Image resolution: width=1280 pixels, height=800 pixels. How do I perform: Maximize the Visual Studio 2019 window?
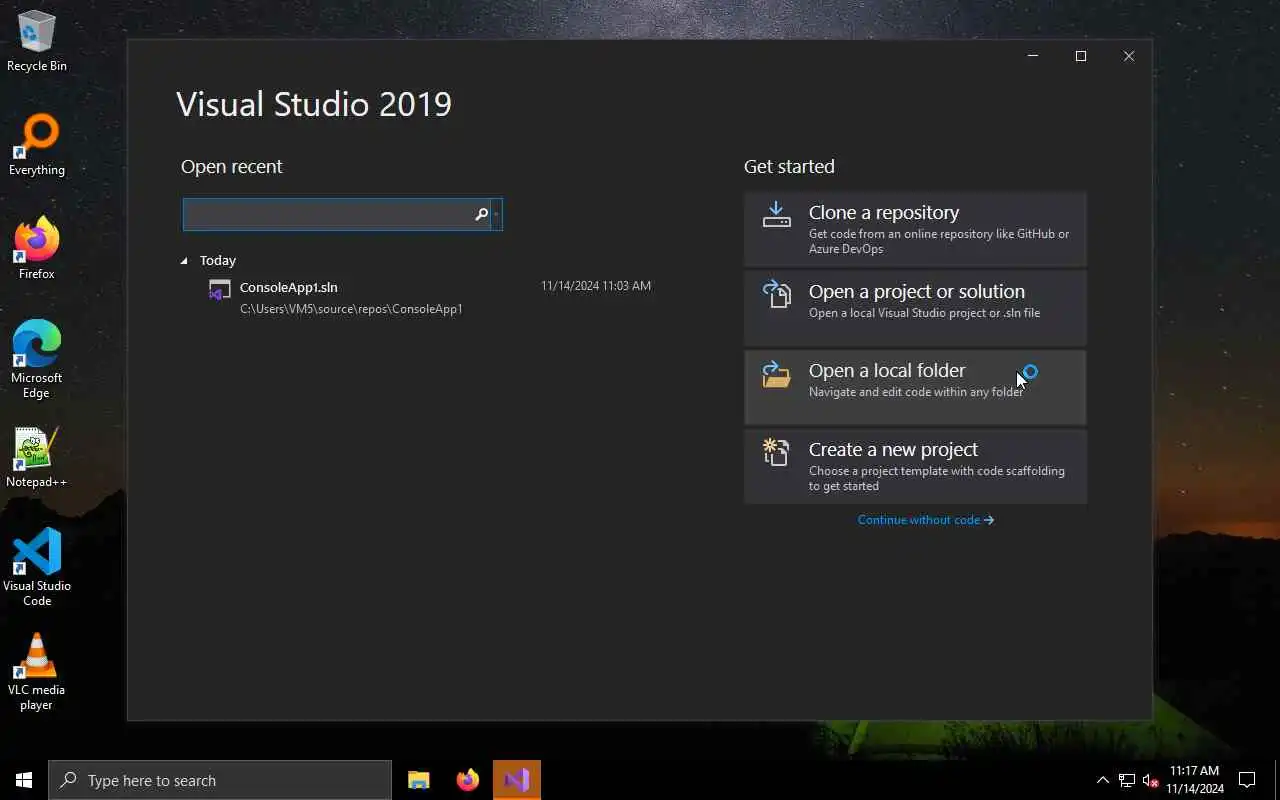click(x=1081, y=56)
